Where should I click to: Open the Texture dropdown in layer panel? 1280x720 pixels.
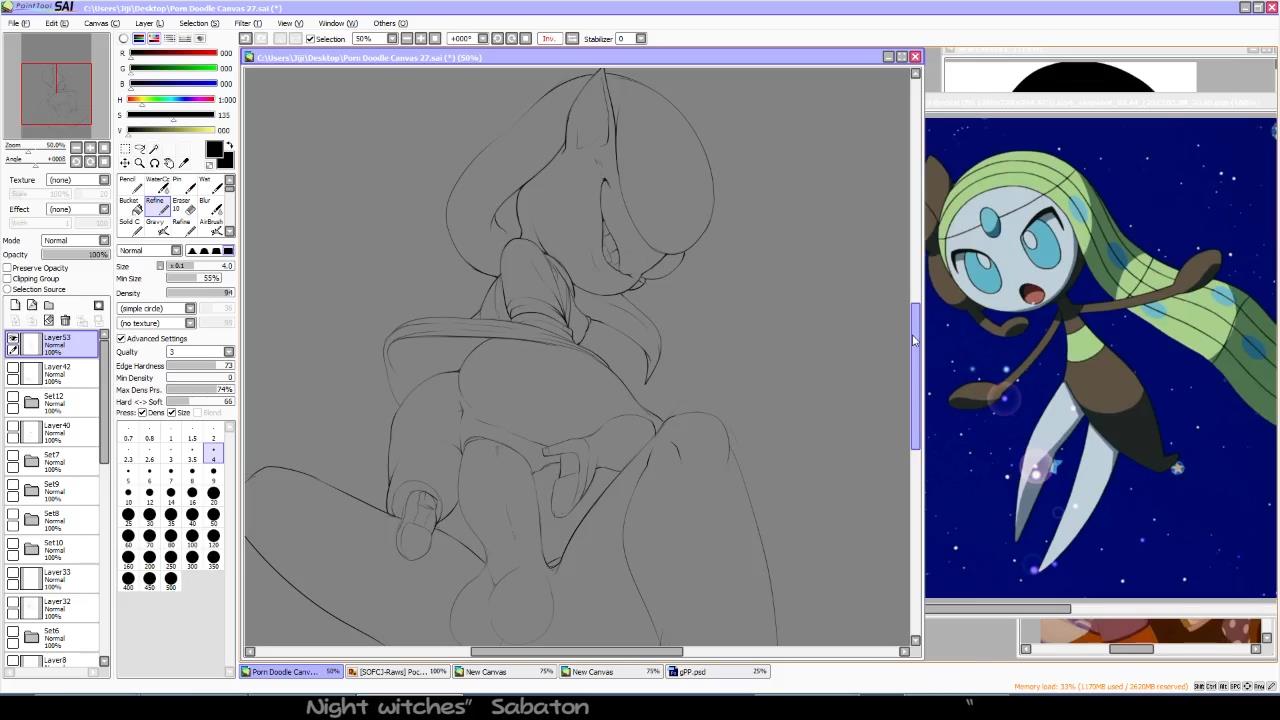(x=78, y=180)
